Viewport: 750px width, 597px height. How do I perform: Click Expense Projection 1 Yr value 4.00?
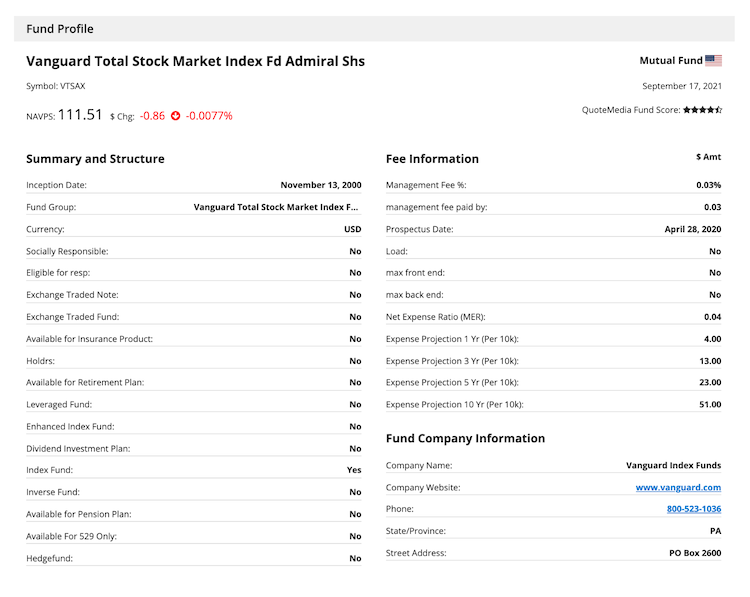click(x=712, y=339)
